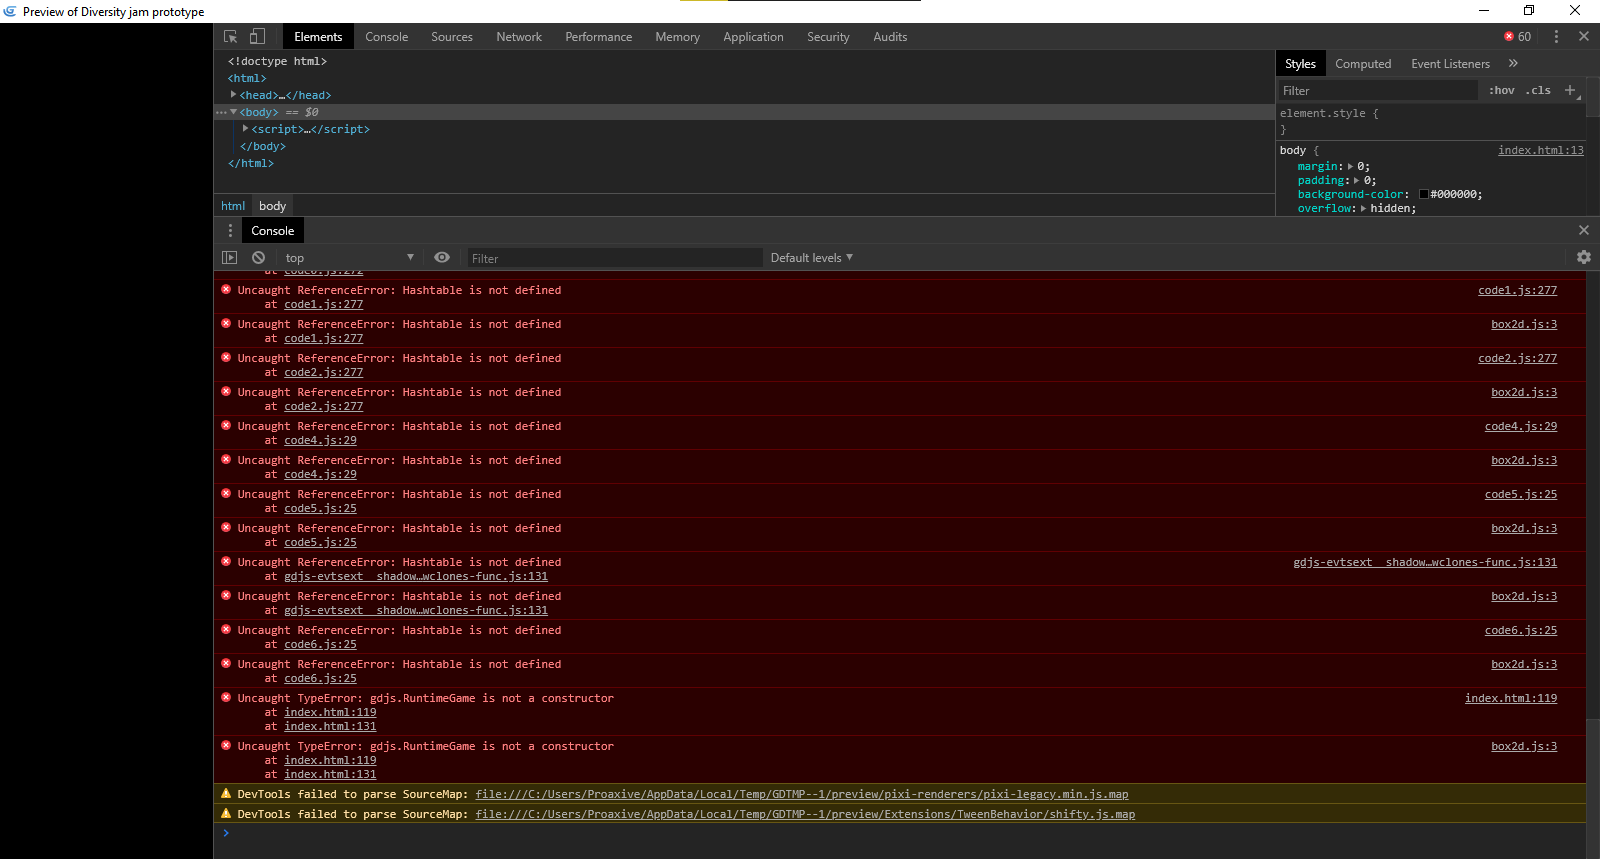Toggle the device toolbar icon
1600x859 pixels.
click(257, 37)
